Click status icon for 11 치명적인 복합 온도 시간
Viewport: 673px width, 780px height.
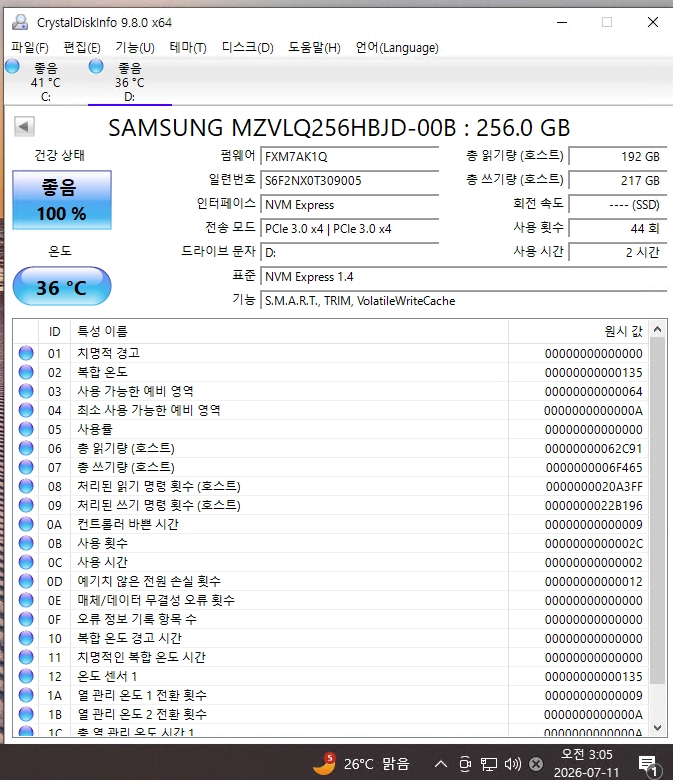pyautogui.click(x=26, y=657)
